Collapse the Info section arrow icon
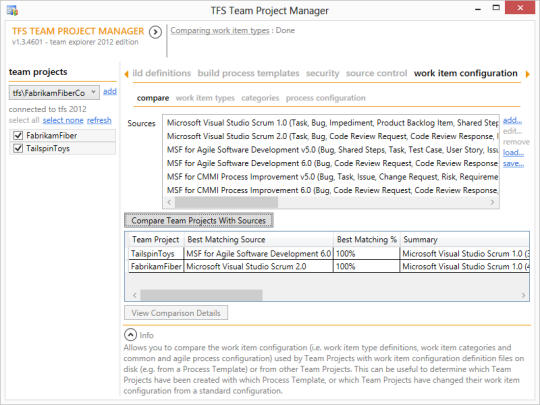This screenshot has width=540, height=405. coord(130,334)
